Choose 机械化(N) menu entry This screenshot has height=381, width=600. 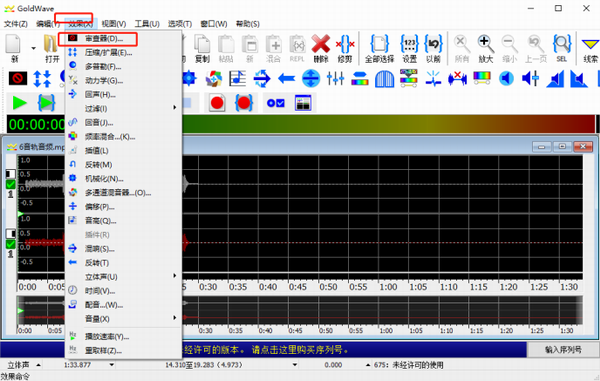pyautogui.click(x=123, y=179)
